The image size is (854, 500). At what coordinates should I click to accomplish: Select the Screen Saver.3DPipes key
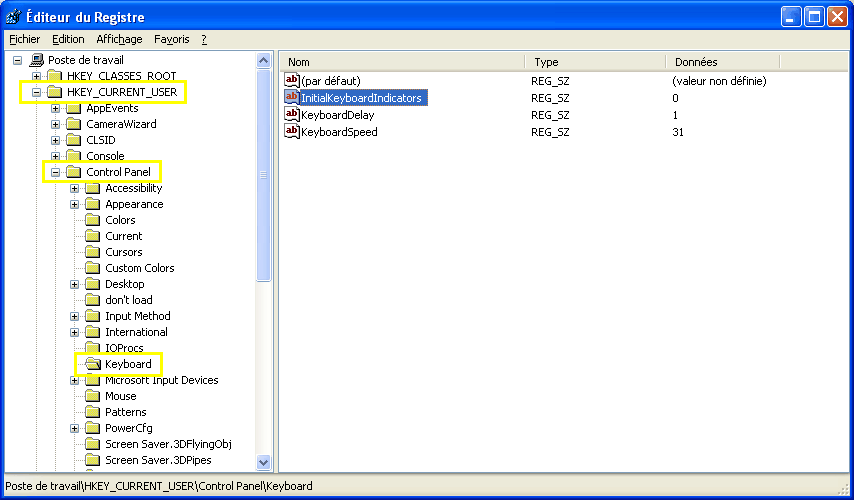tap(158, 460)
